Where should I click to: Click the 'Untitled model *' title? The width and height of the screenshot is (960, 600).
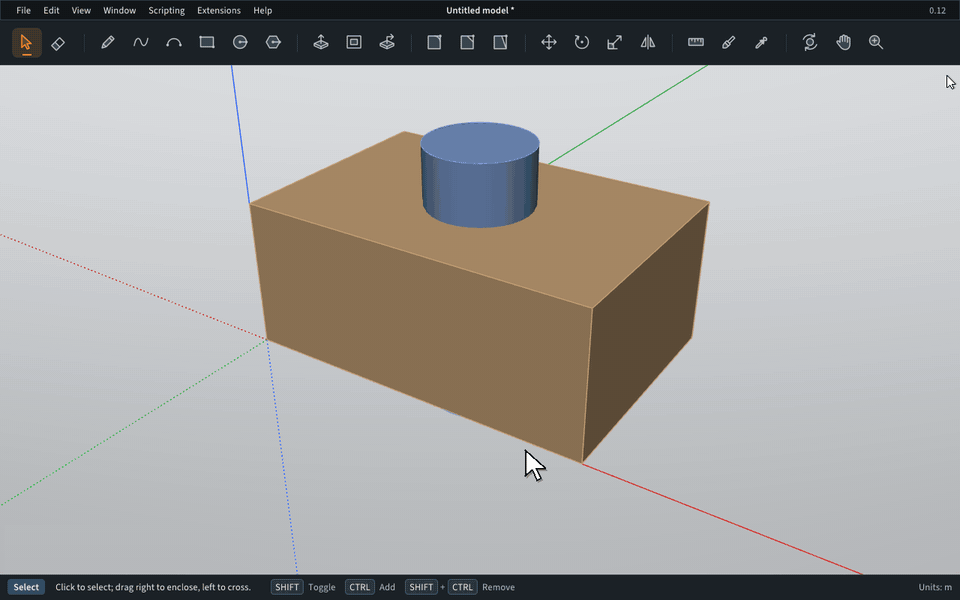click(x=480, y=10)
